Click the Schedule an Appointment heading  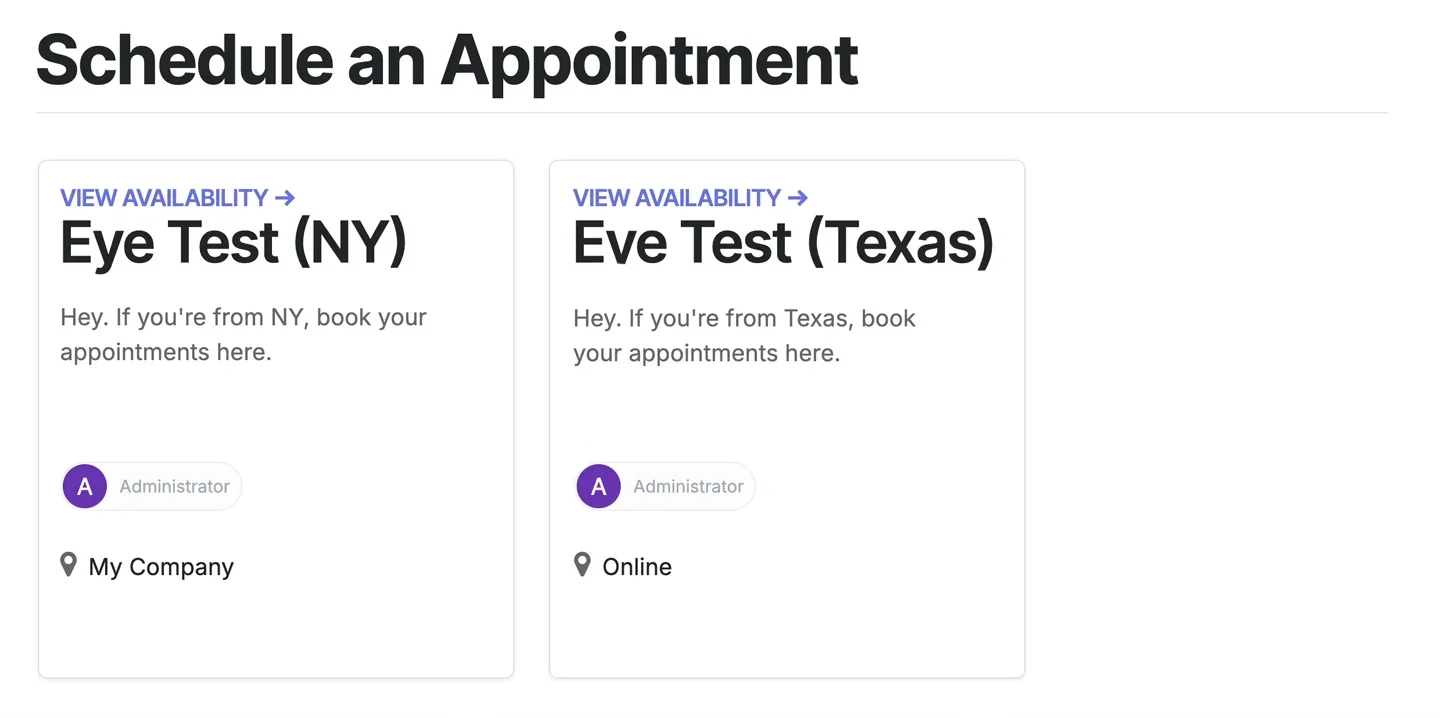click(447, 59)
